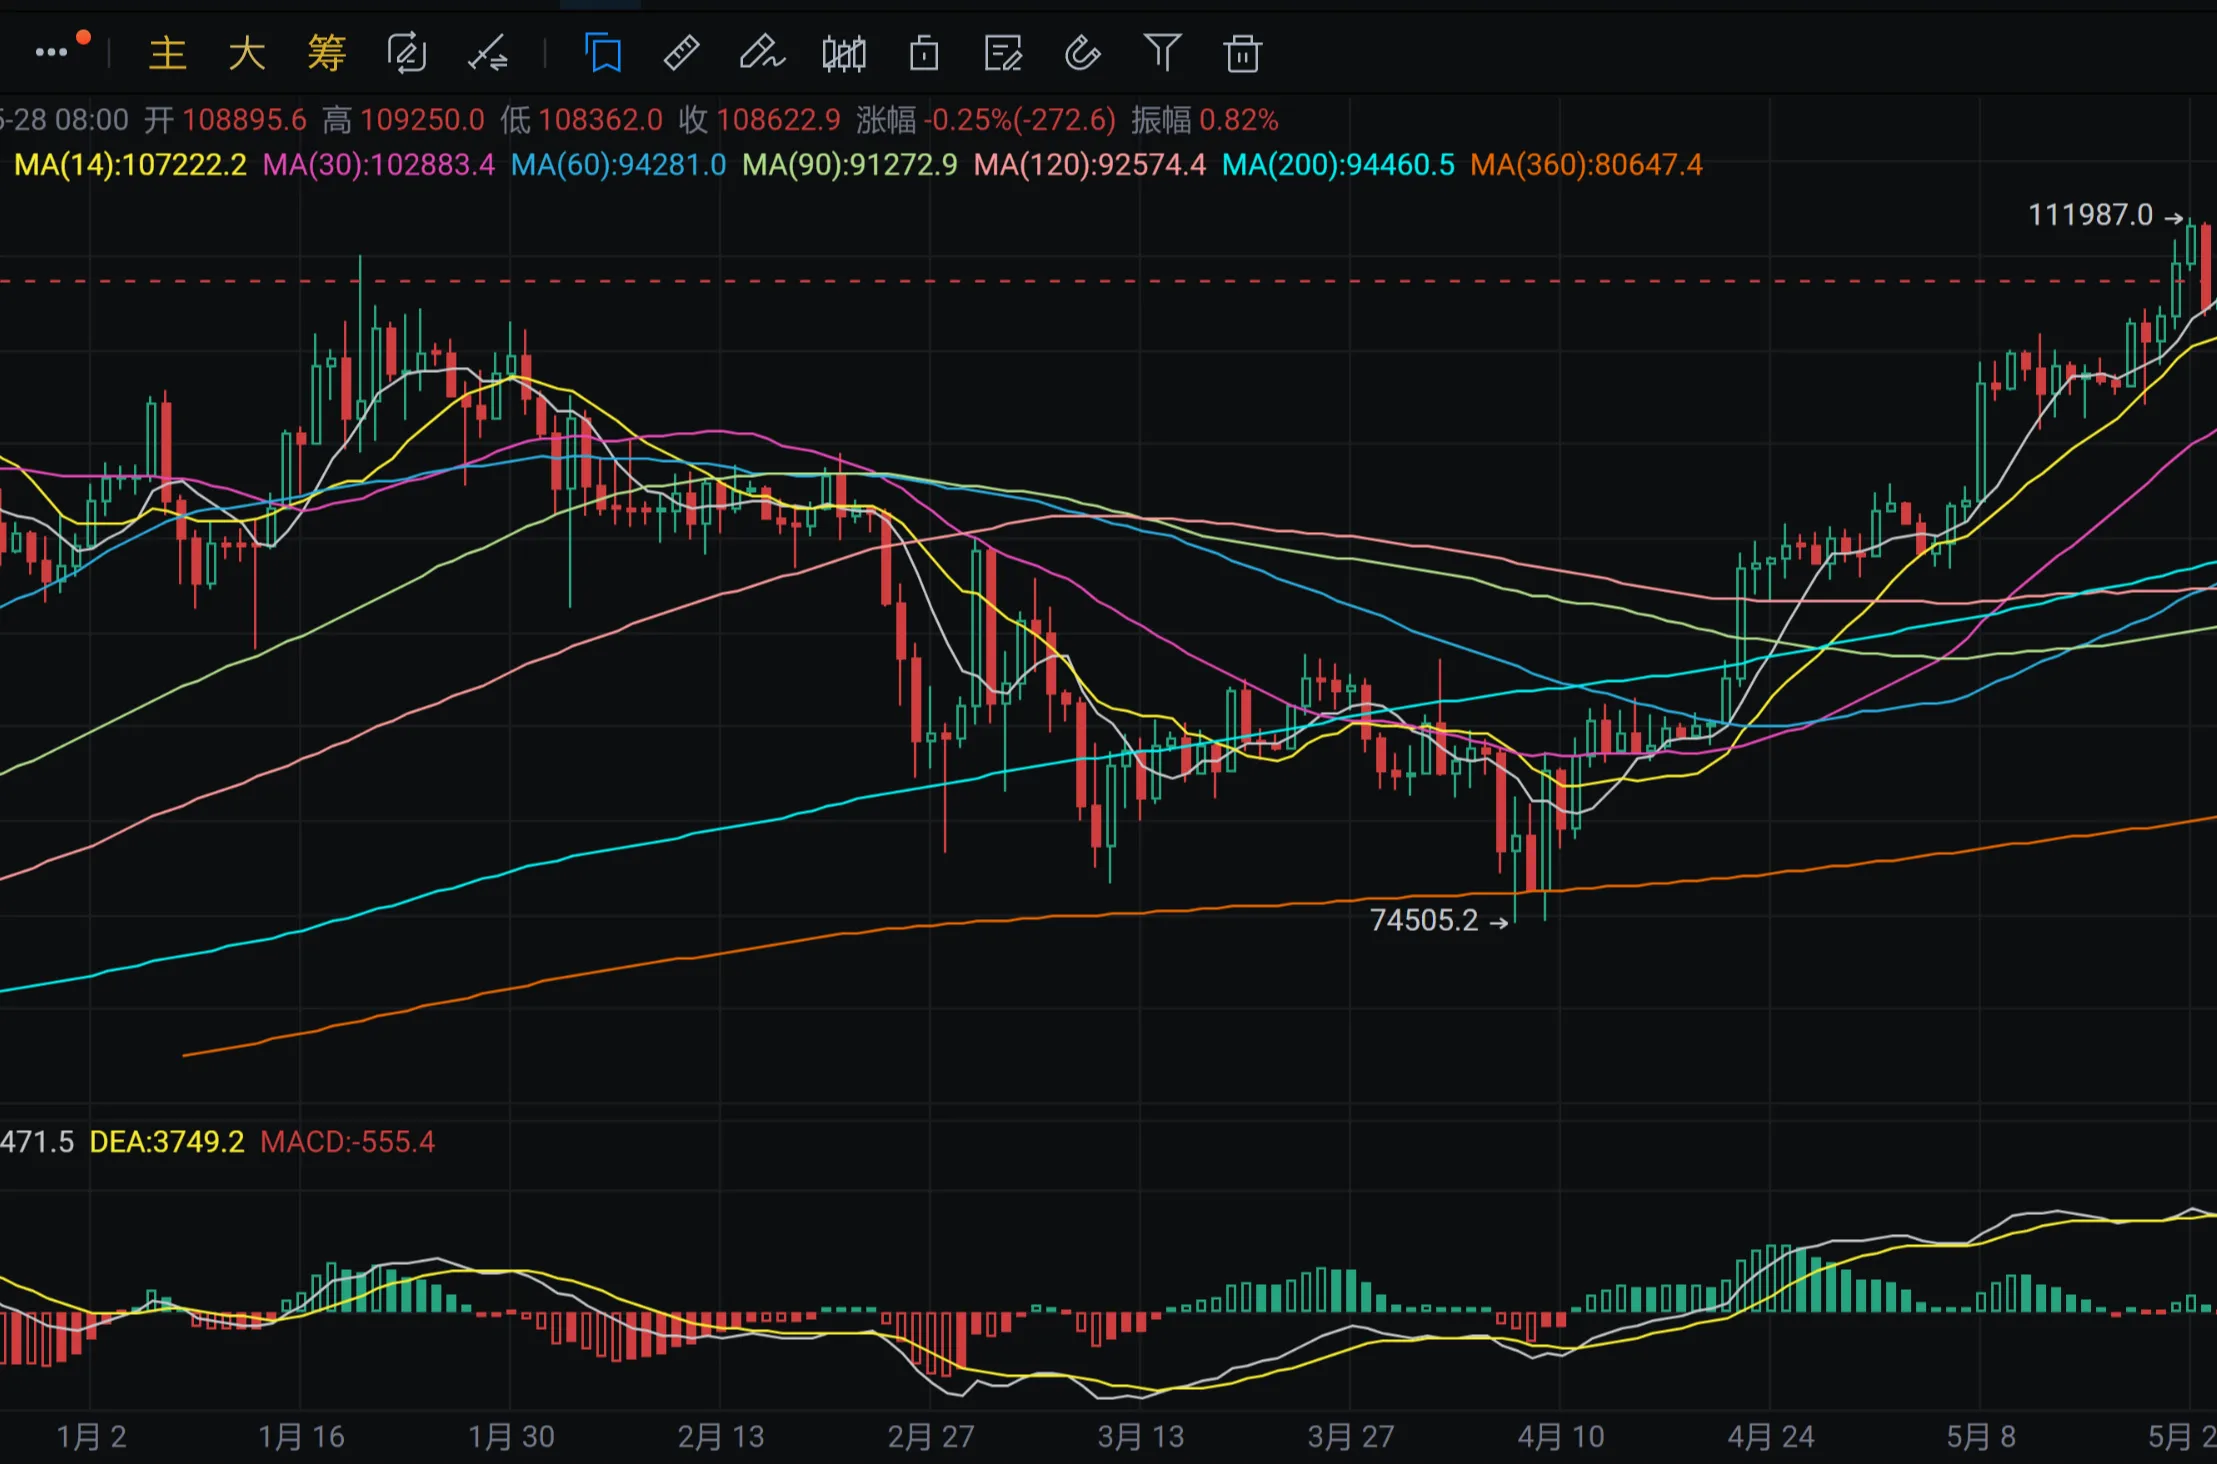2217x1478 pixels.
Task: Open the three-dots more menu
Action: (52, 53)
